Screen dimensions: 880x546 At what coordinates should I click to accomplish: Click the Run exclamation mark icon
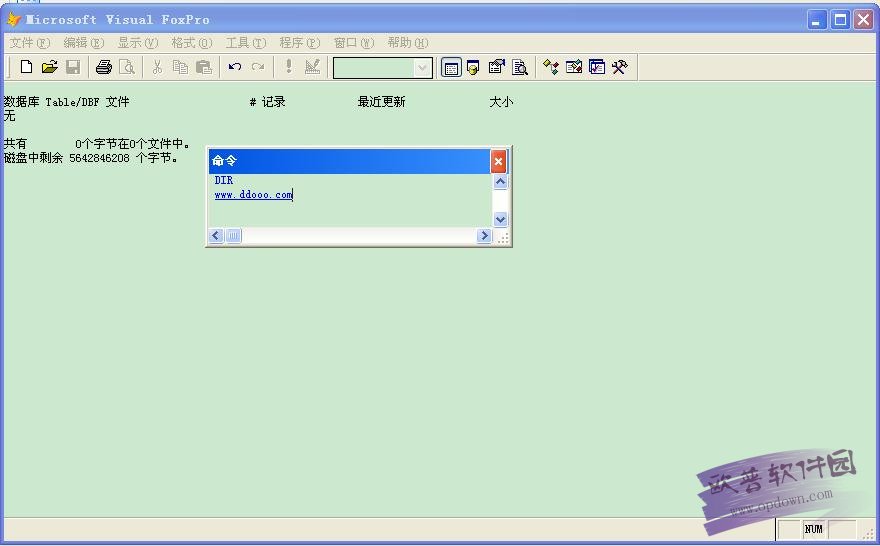point(288,67)
